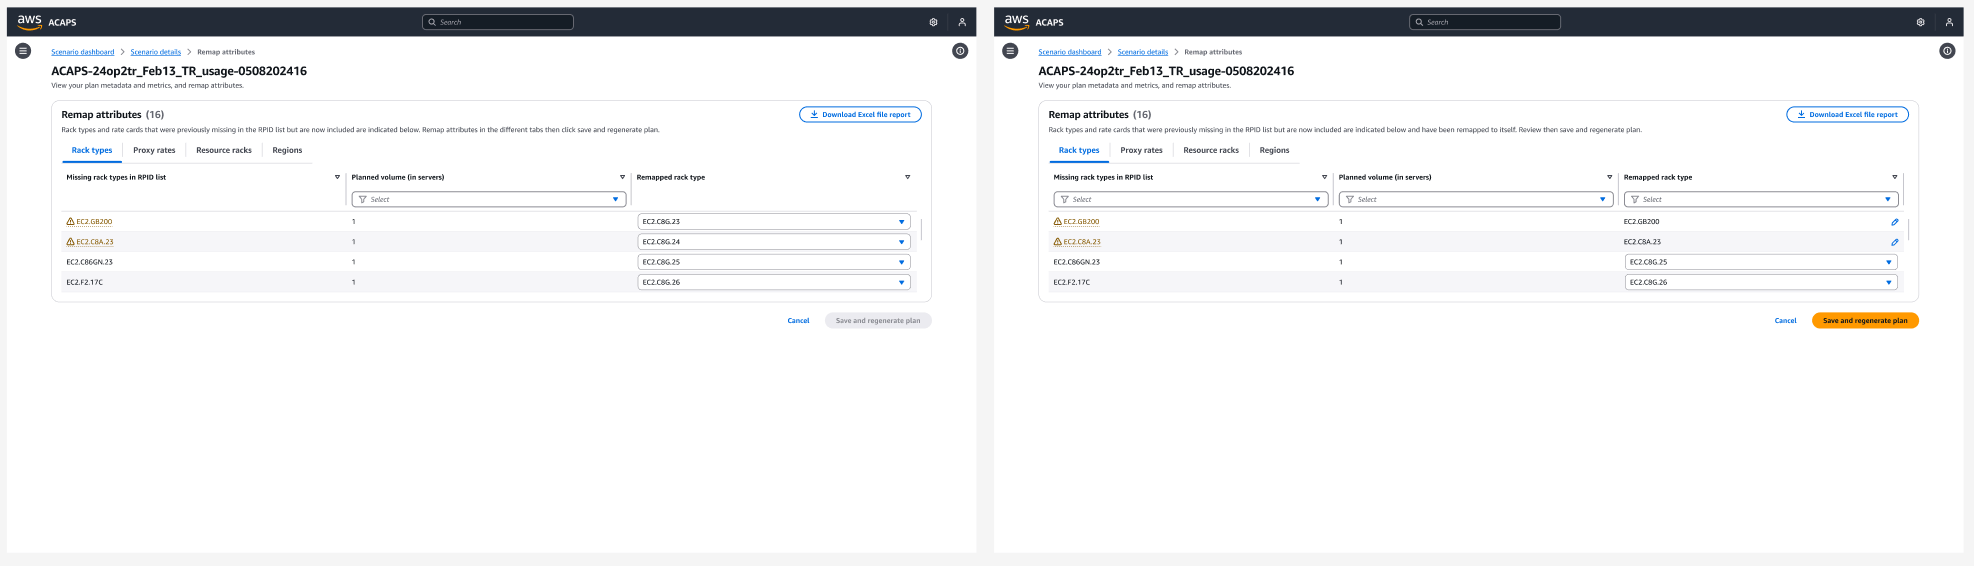Click EC2.GB200 link on left screen
The width and height of the screenshot is (1974, 566).
94,222
